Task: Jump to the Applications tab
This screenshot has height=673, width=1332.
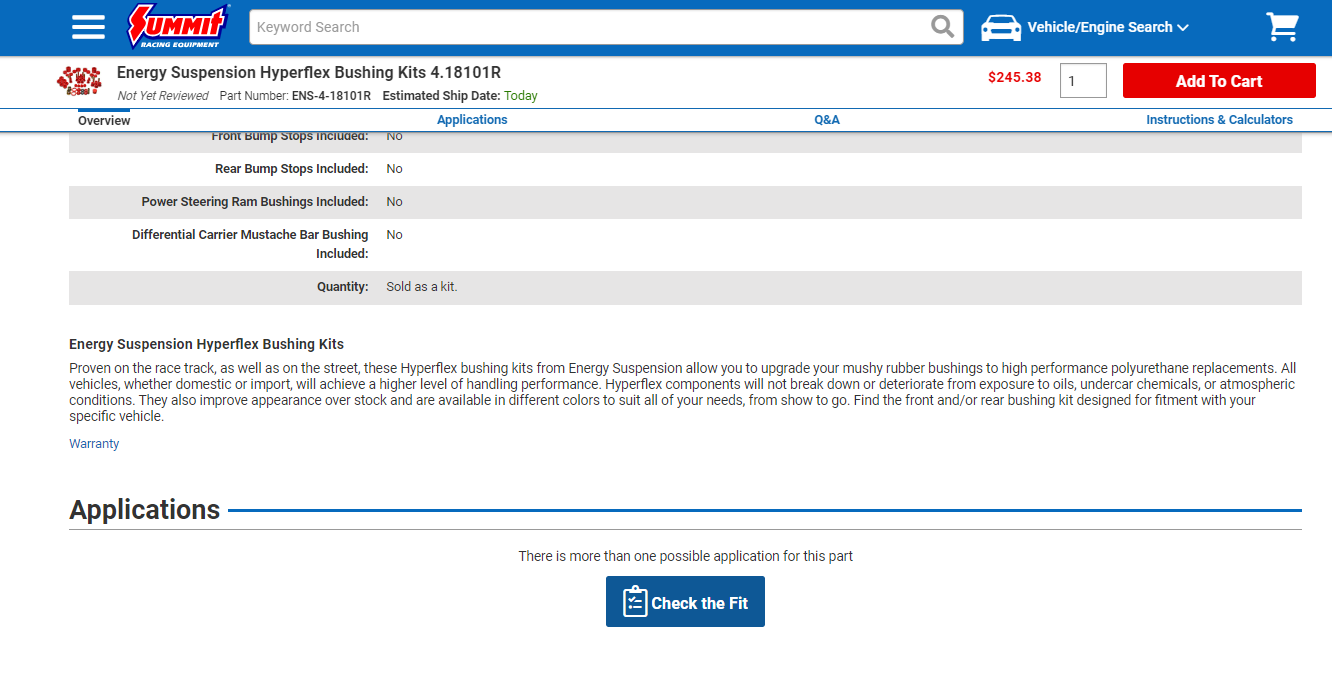Action: click(x=472, y=120)
